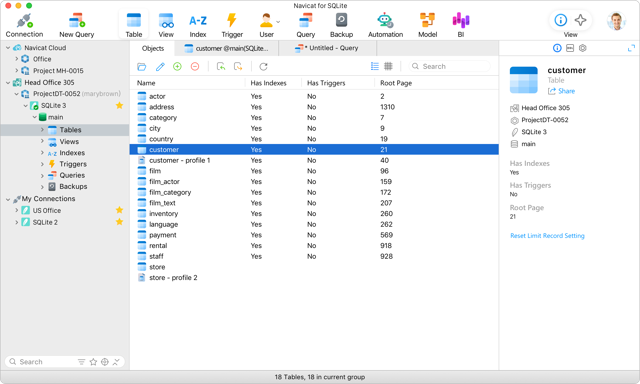Switch to Untitled - Query tab
The width and height of the screenshot is (640, 384).
[x=328, y=48]
